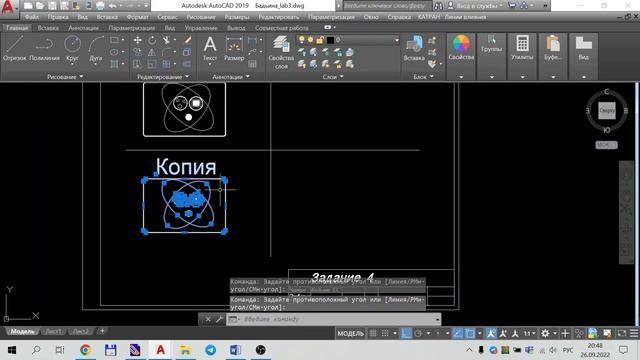
Task: Open the Рисование menu in the menu bar
Action: [x=201, y=17]
